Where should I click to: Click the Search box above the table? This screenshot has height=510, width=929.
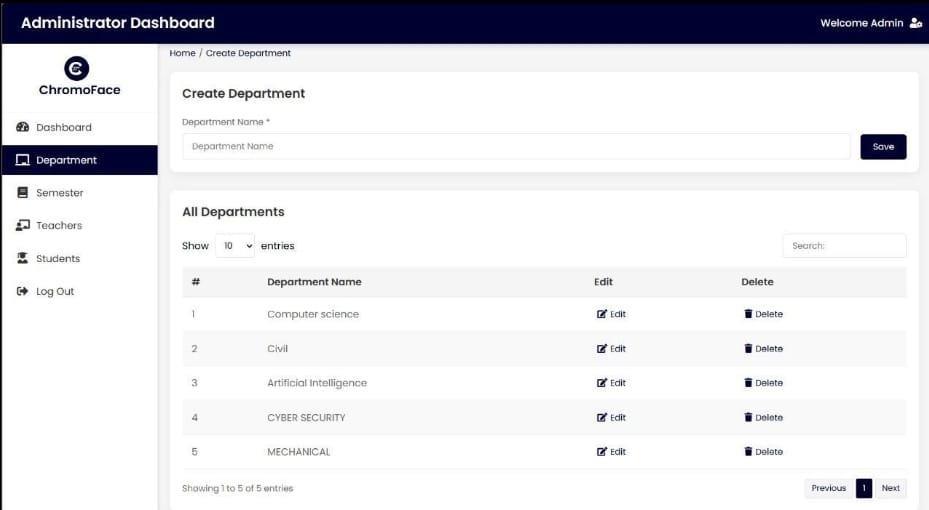(844, 245)
